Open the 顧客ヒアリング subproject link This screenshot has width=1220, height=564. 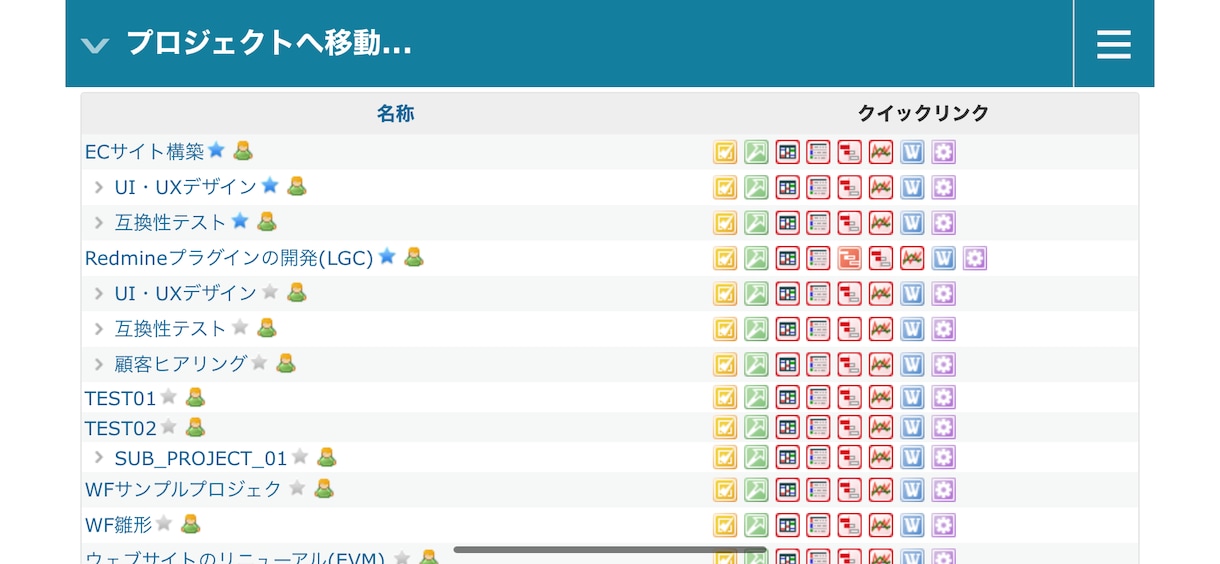tap(181, 364)
